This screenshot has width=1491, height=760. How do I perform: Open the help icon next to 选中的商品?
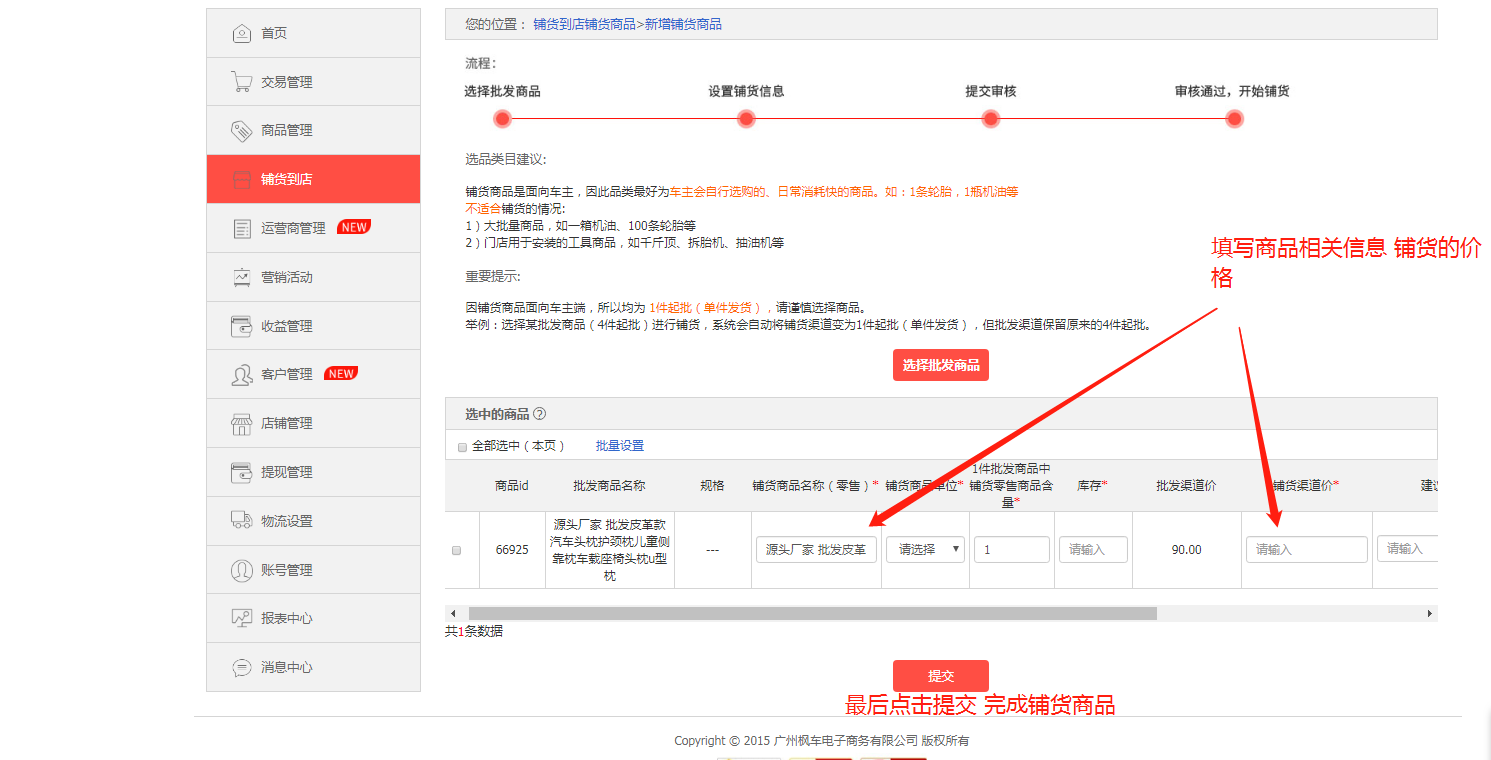tap(539, 413)
